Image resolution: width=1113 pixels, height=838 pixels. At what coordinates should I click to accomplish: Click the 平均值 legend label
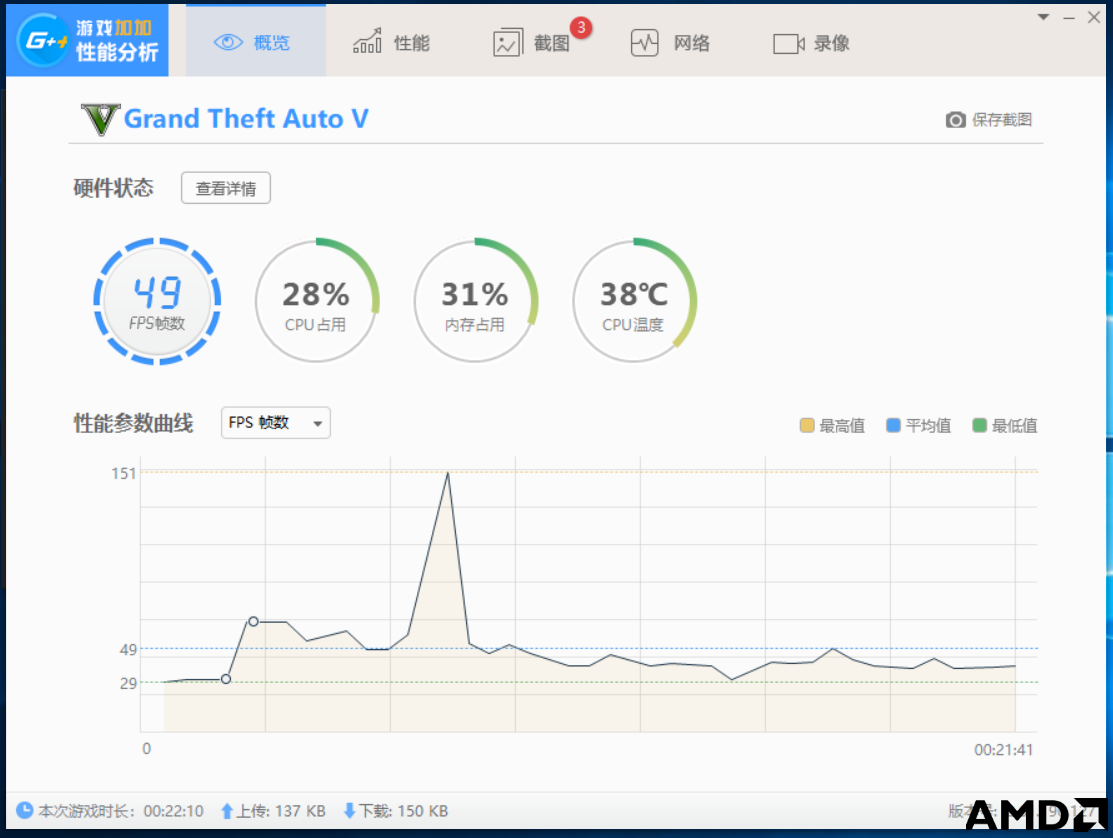(x=928, y=426)
